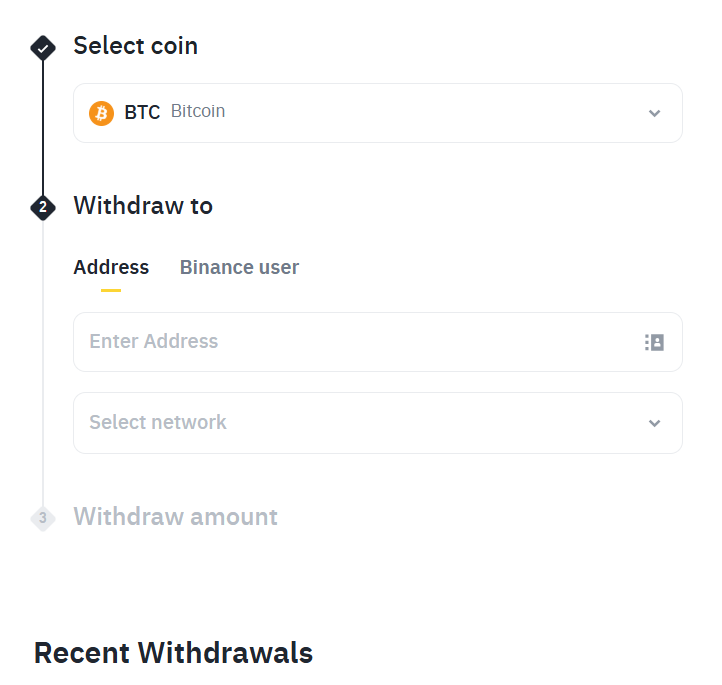Click the step 1 checkmark icon
Viewport: 722px width, 685px height.
[43, 47]
